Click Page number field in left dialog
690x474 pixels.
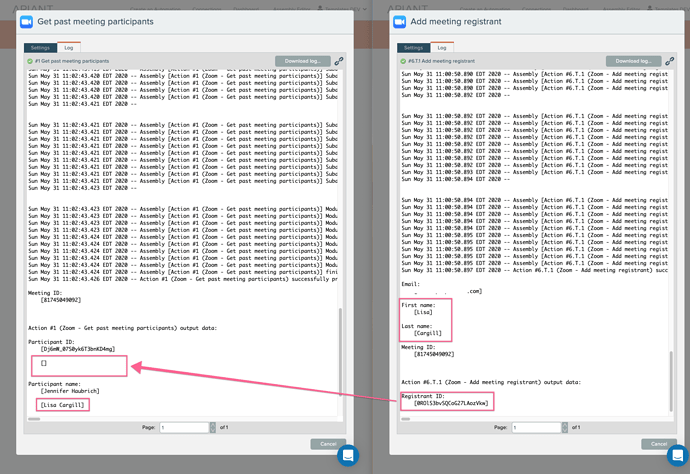point(184,427)
